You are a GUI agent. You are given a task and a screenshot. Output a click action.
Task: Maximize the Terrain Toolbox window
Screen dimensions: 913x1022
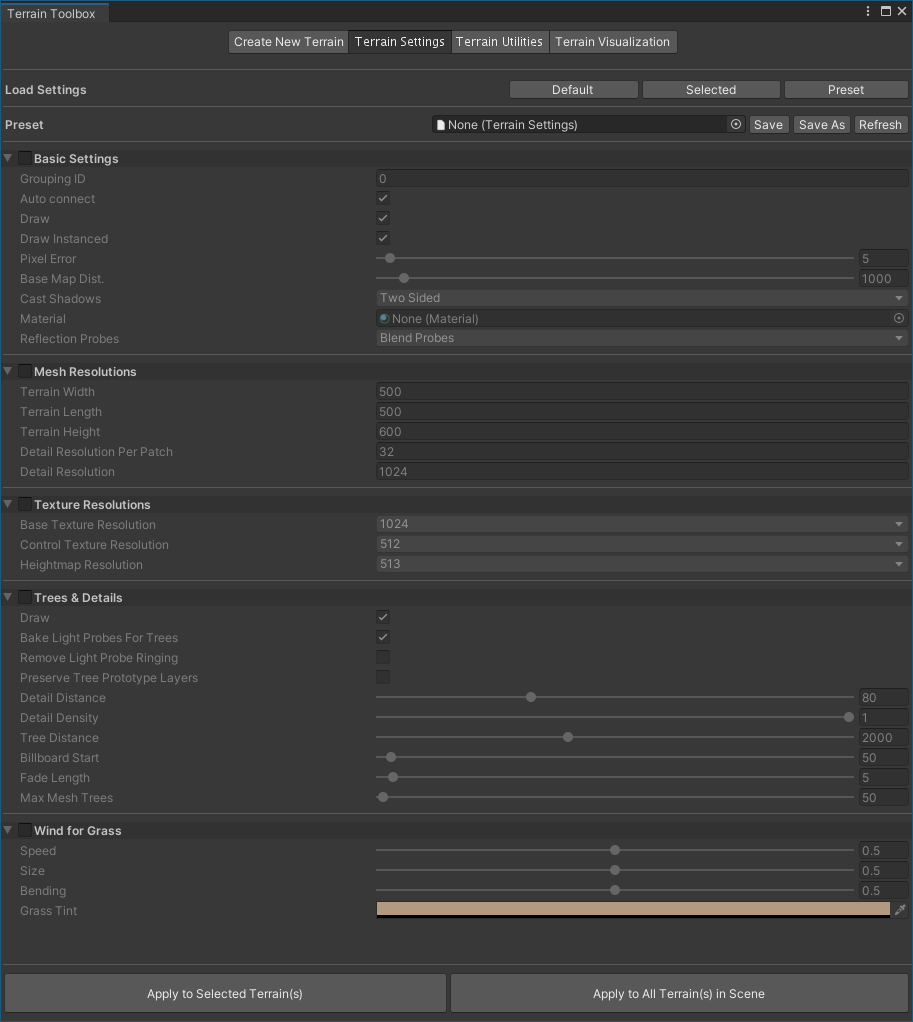885,12
